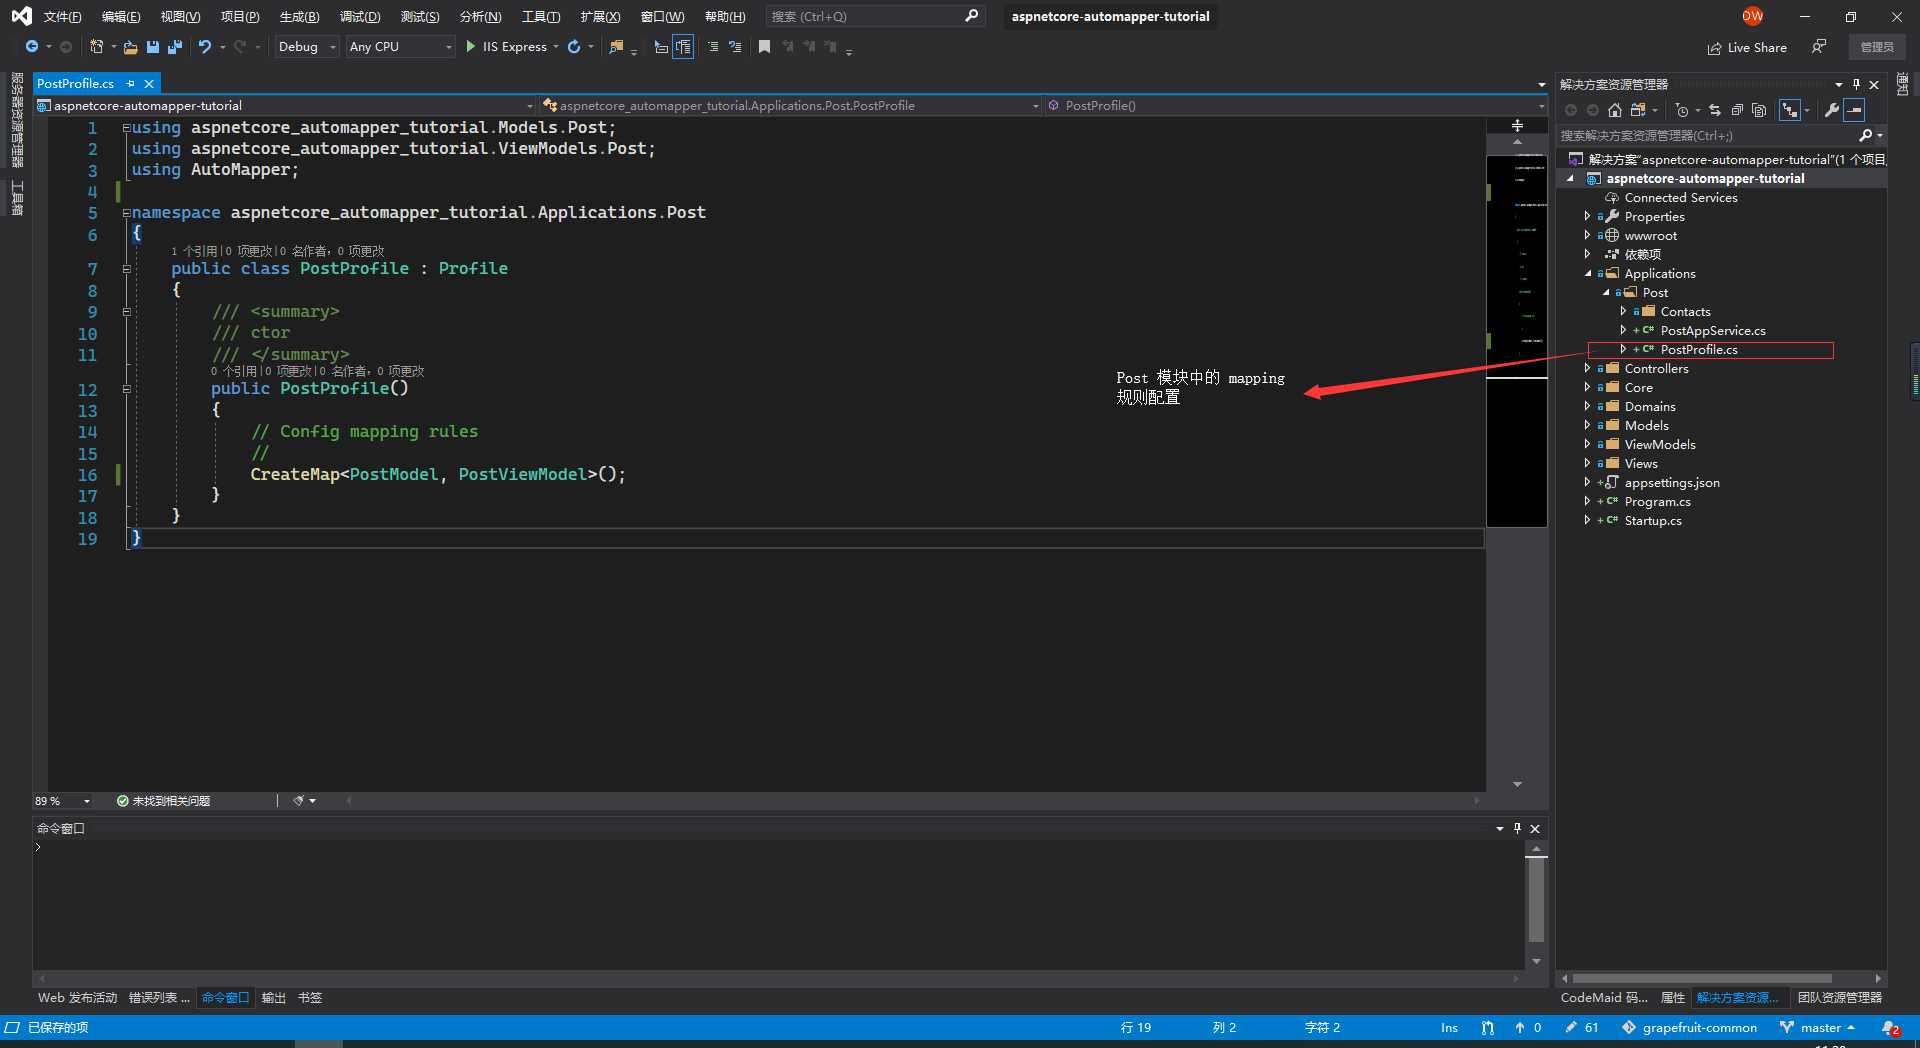
Task: Click the master branch indicator in status bar
Action: 1818,1028
